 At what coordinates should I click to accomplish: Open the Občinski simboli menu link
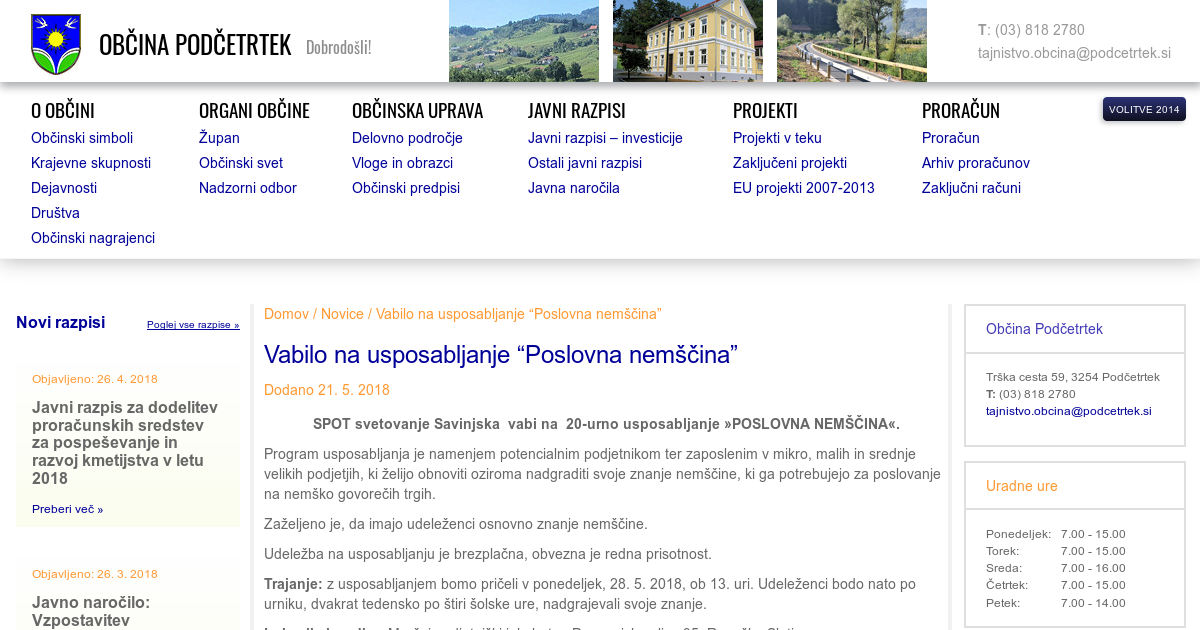click(x=82, y=138)
